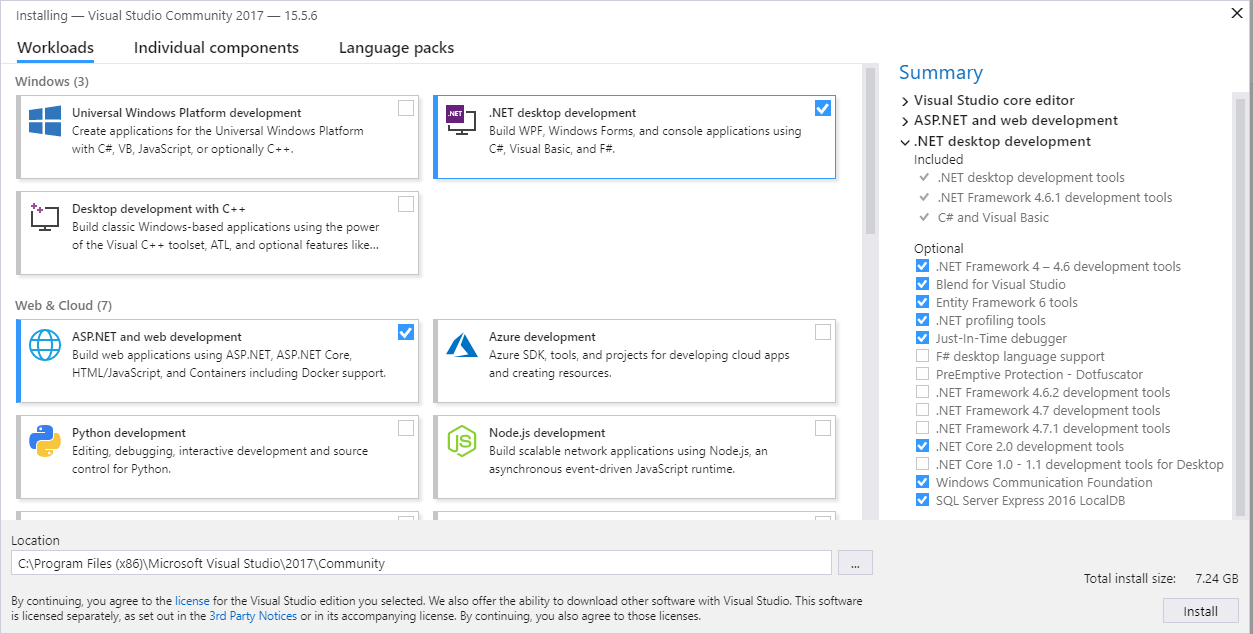Click the Summary panel vertical scrollbar
This screenshot has width=1253, height=634.
coord(1241,307)
